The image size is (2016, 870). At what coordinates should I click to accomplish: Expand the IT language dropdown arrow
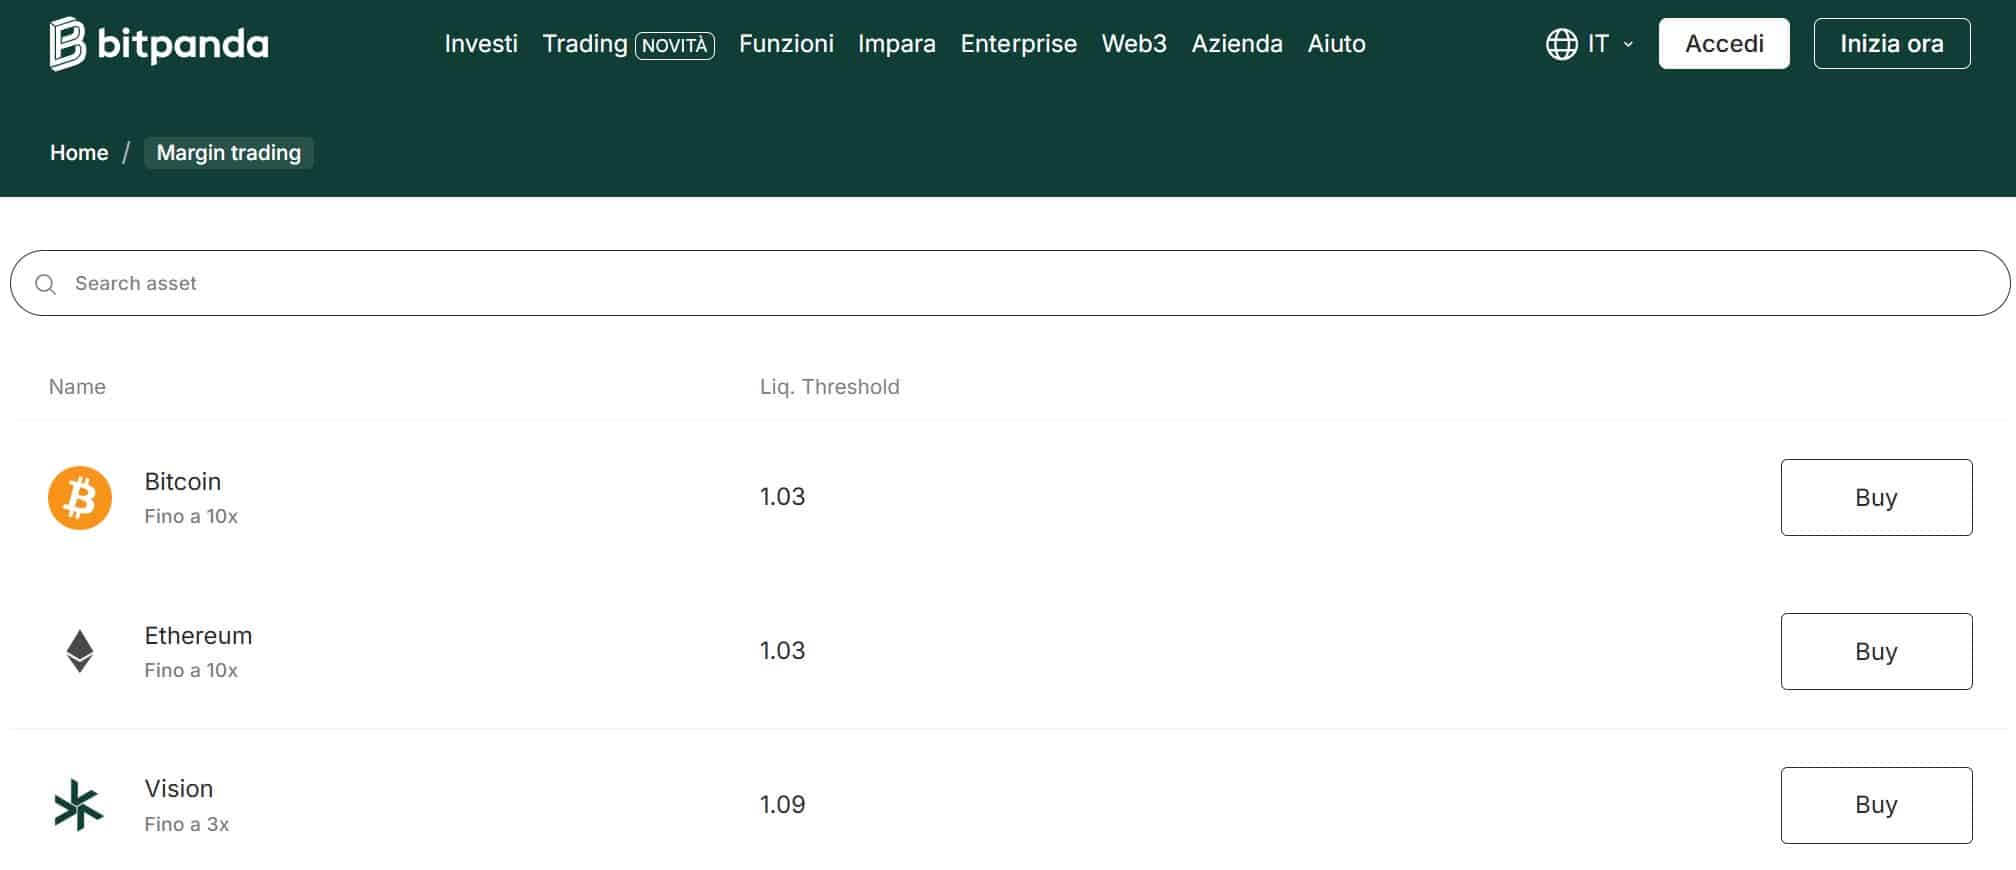tap(1628, 44)
